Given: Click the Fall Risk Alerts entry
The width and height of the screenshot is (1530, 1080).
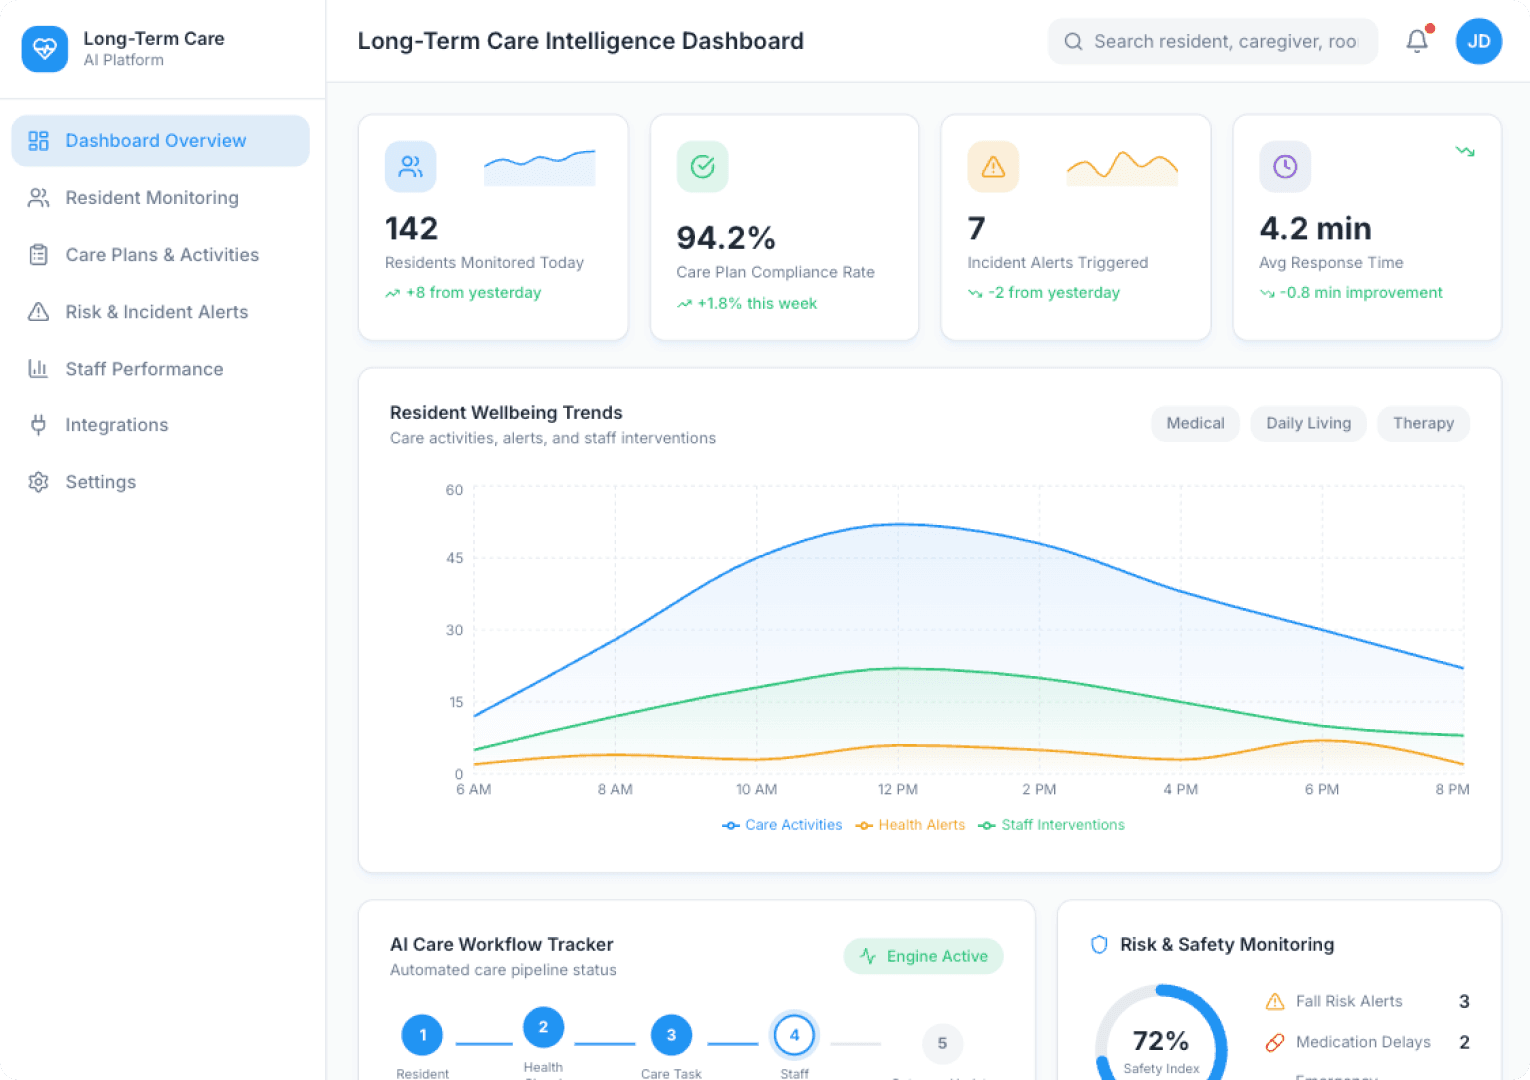Looking at the screenshot, I should (x=1349, y=1001).
